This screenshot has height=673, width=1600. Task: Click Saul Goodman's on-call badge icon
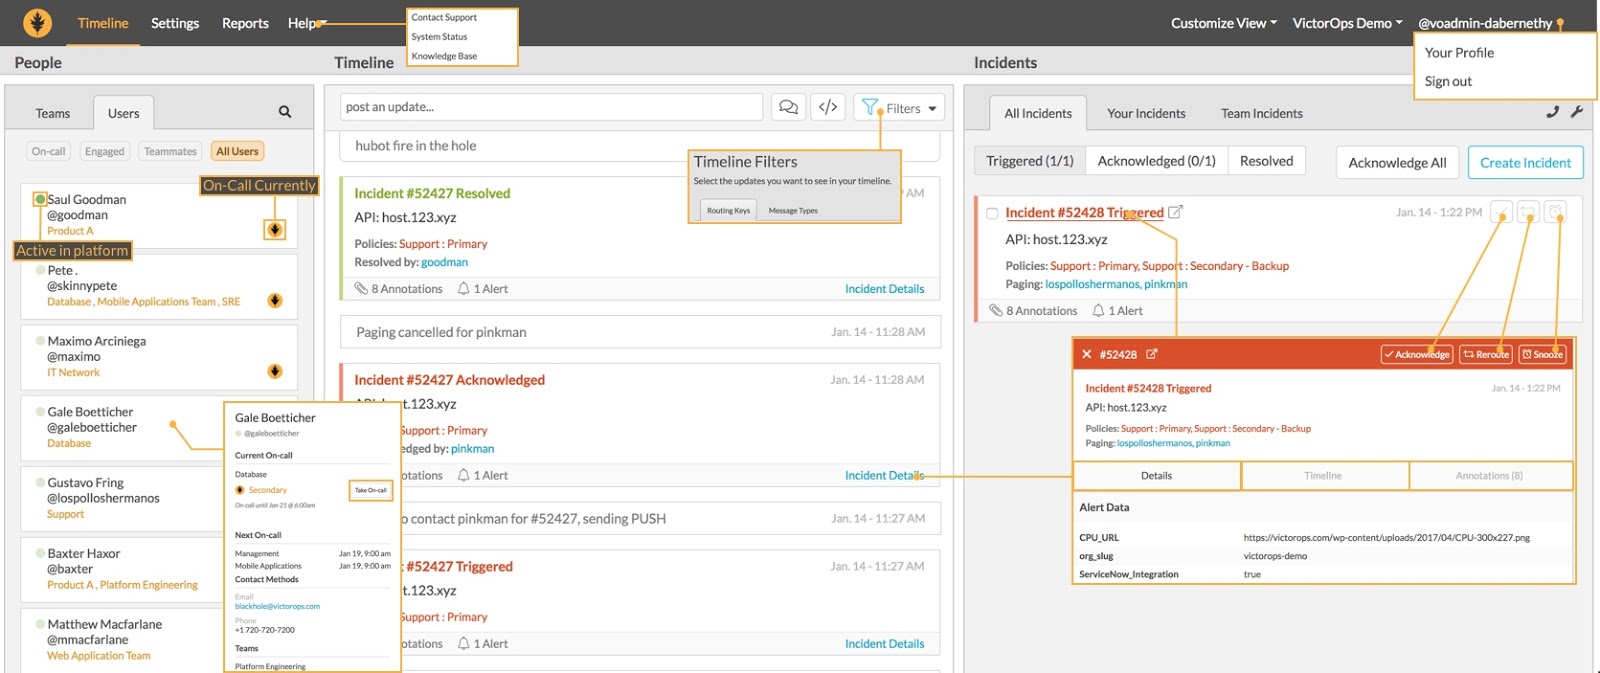[275, 230]
